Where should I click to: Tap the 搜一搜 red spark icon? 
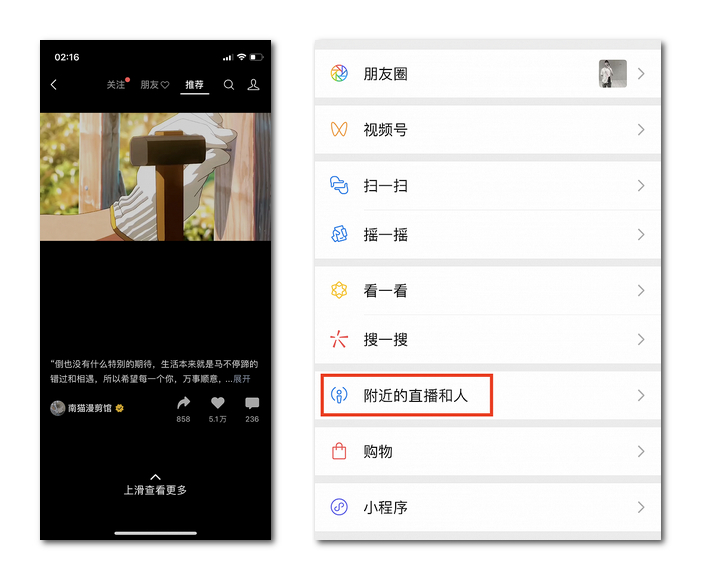click(x=339, y=339)
